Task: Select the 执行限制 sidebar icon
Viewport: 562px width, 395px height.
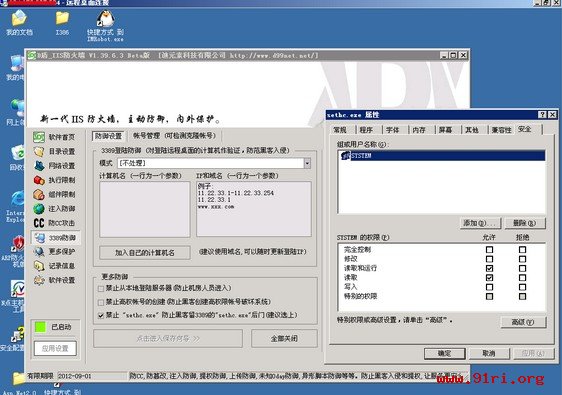Action: 39,180
